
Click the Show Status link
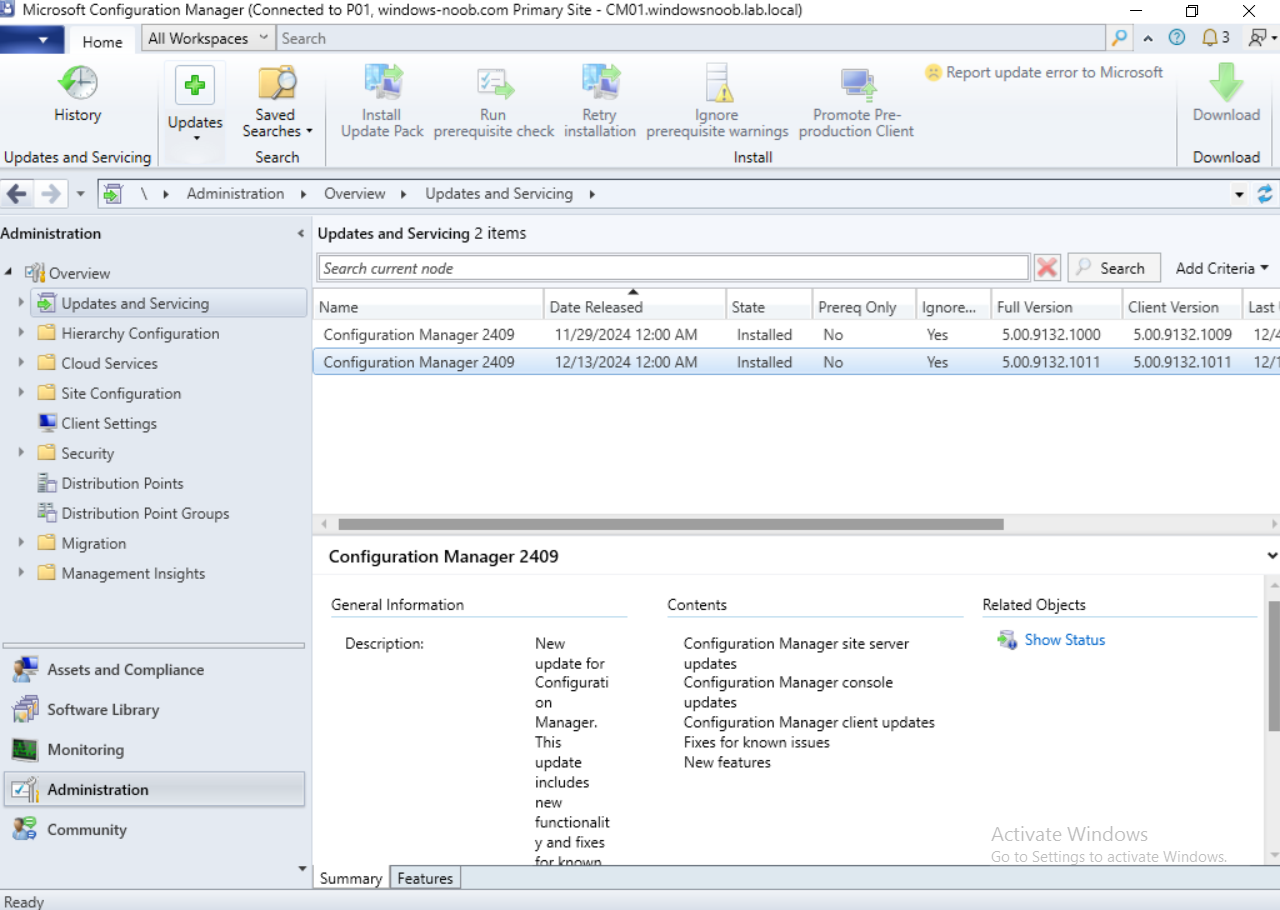click(1065, 640)
